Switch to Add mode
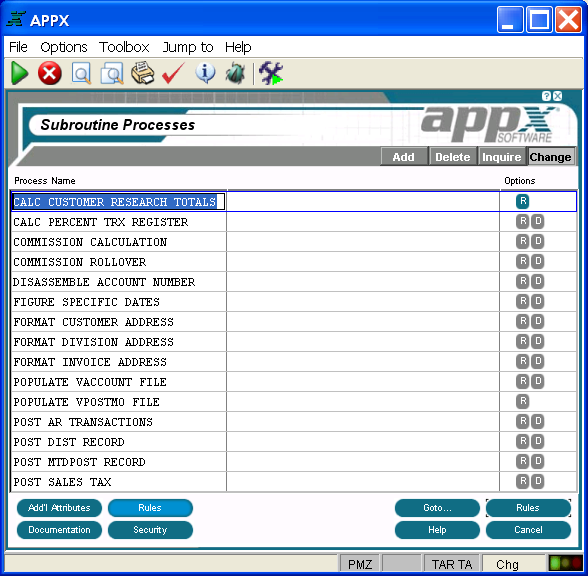Viewport: 588px width, 576px height. 404,157
